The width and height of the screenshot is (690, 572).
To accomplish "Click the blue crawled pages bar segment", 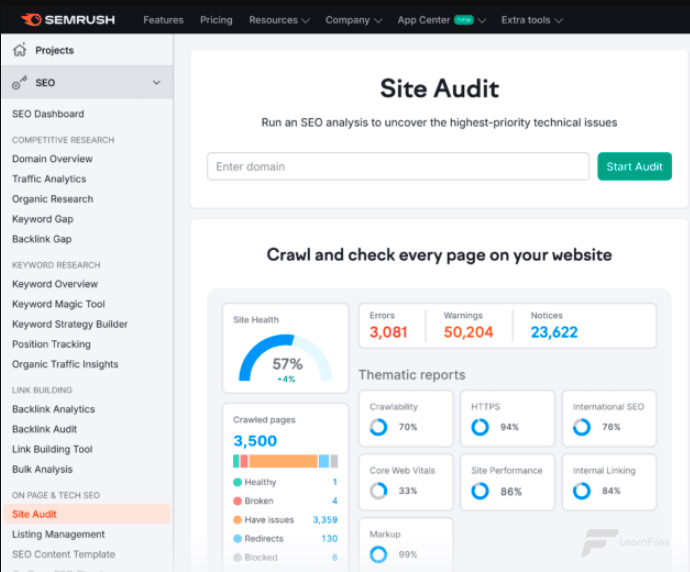I will (x=323, y=461).
